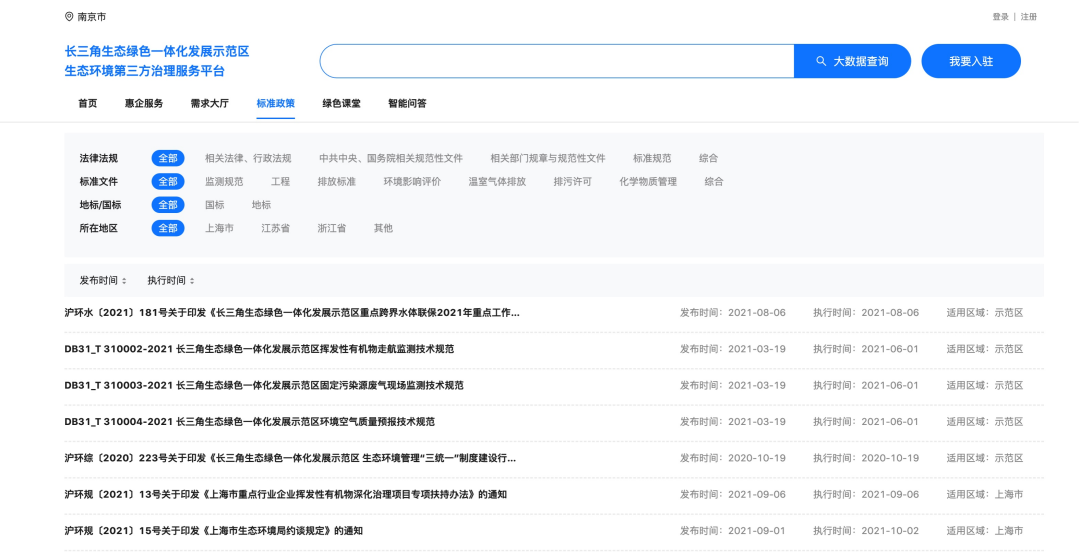Open the 智能问答 tab

tap(407, 103)
